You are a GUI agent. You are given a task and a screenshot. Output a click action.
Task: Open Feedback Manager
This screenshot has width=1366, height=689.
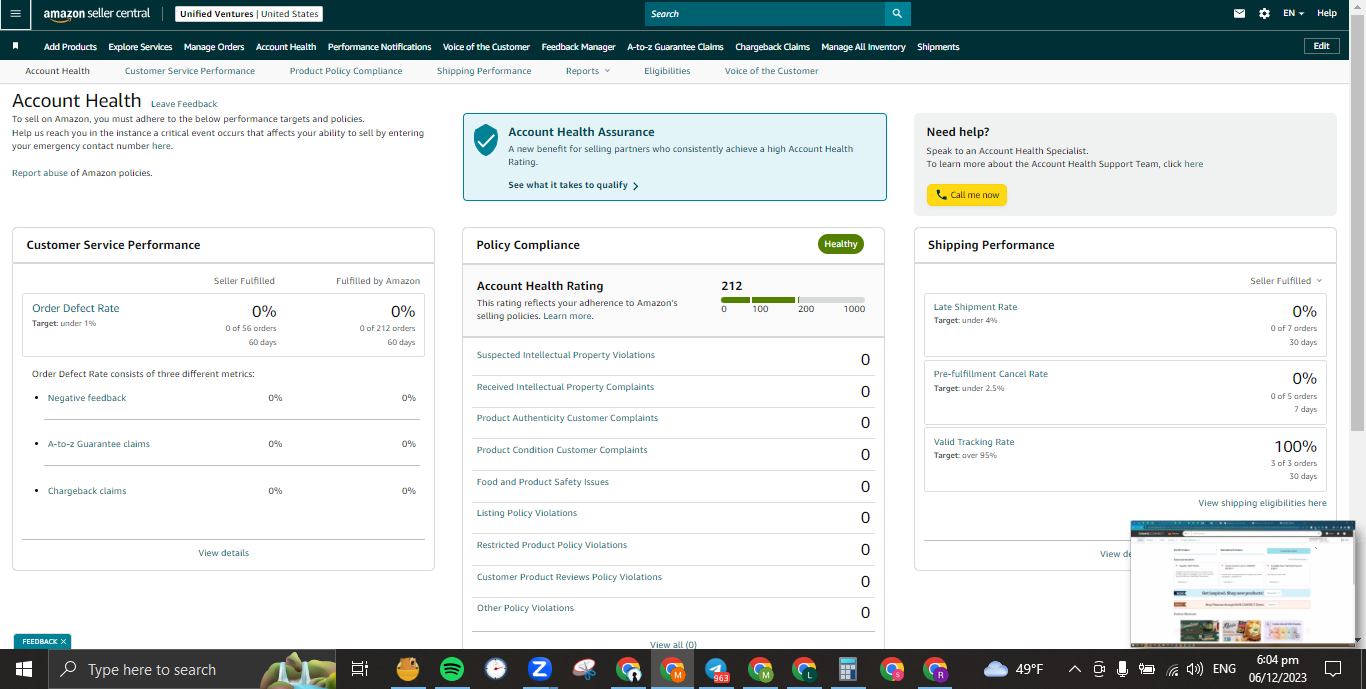[x=578, y=47]
